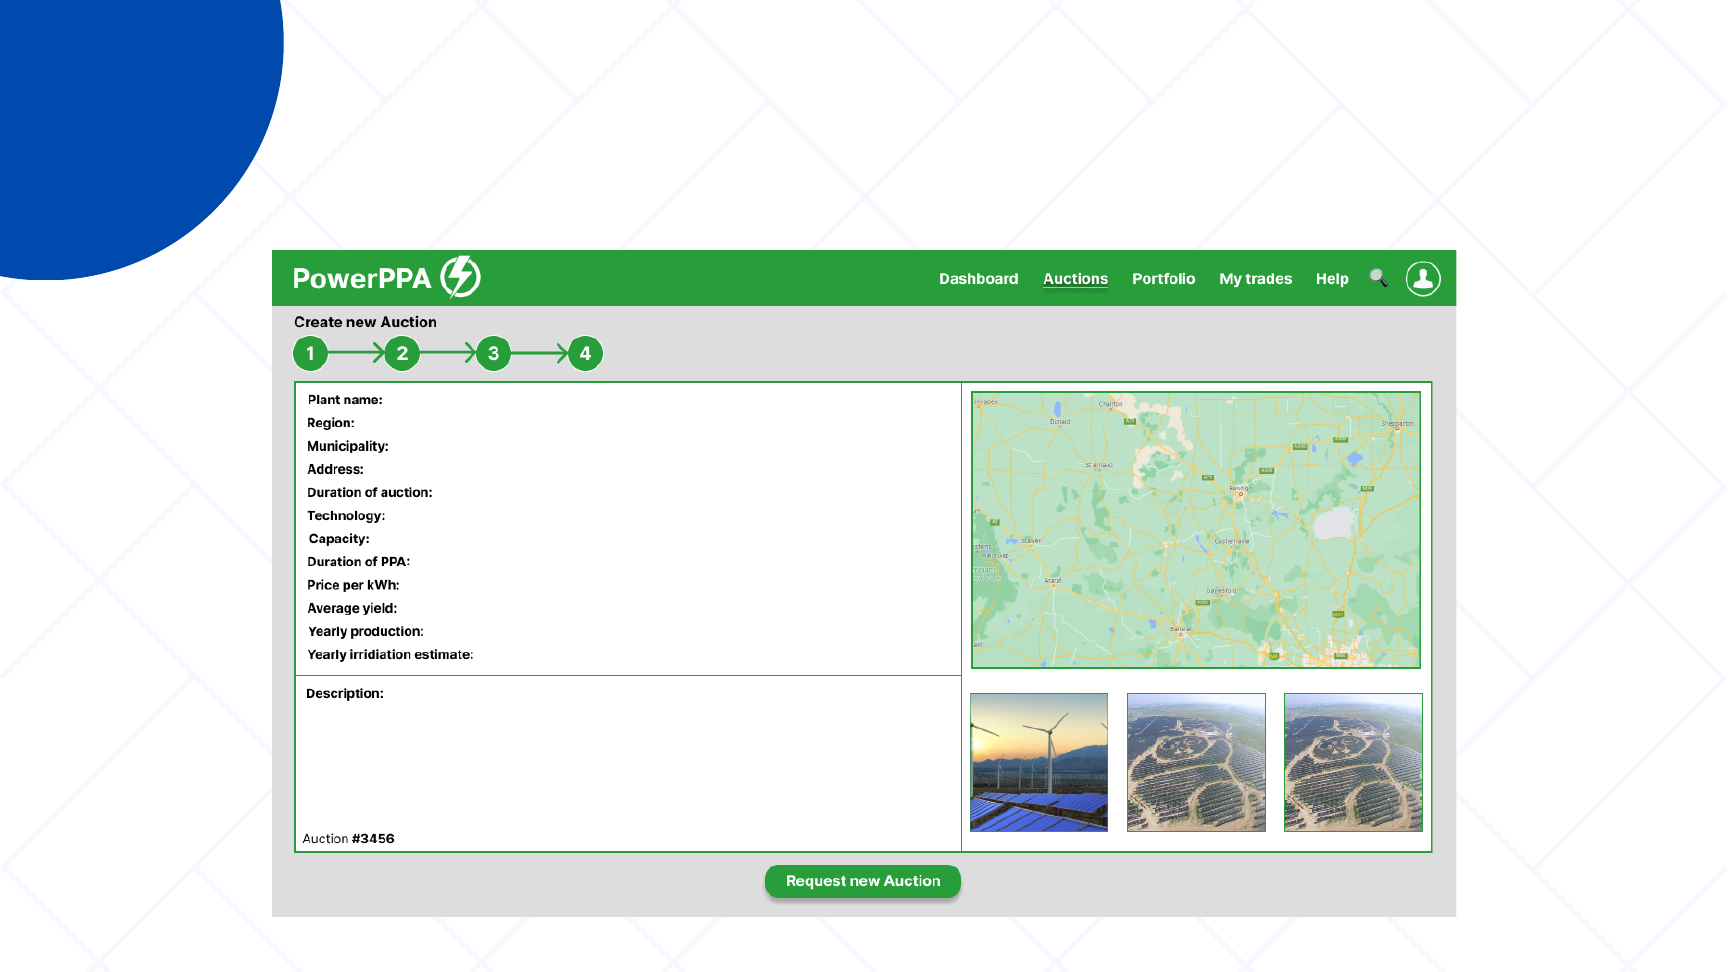Open My trades section
The width and height of the screenshot is (1728, 972).
(x=1255, y=279)
